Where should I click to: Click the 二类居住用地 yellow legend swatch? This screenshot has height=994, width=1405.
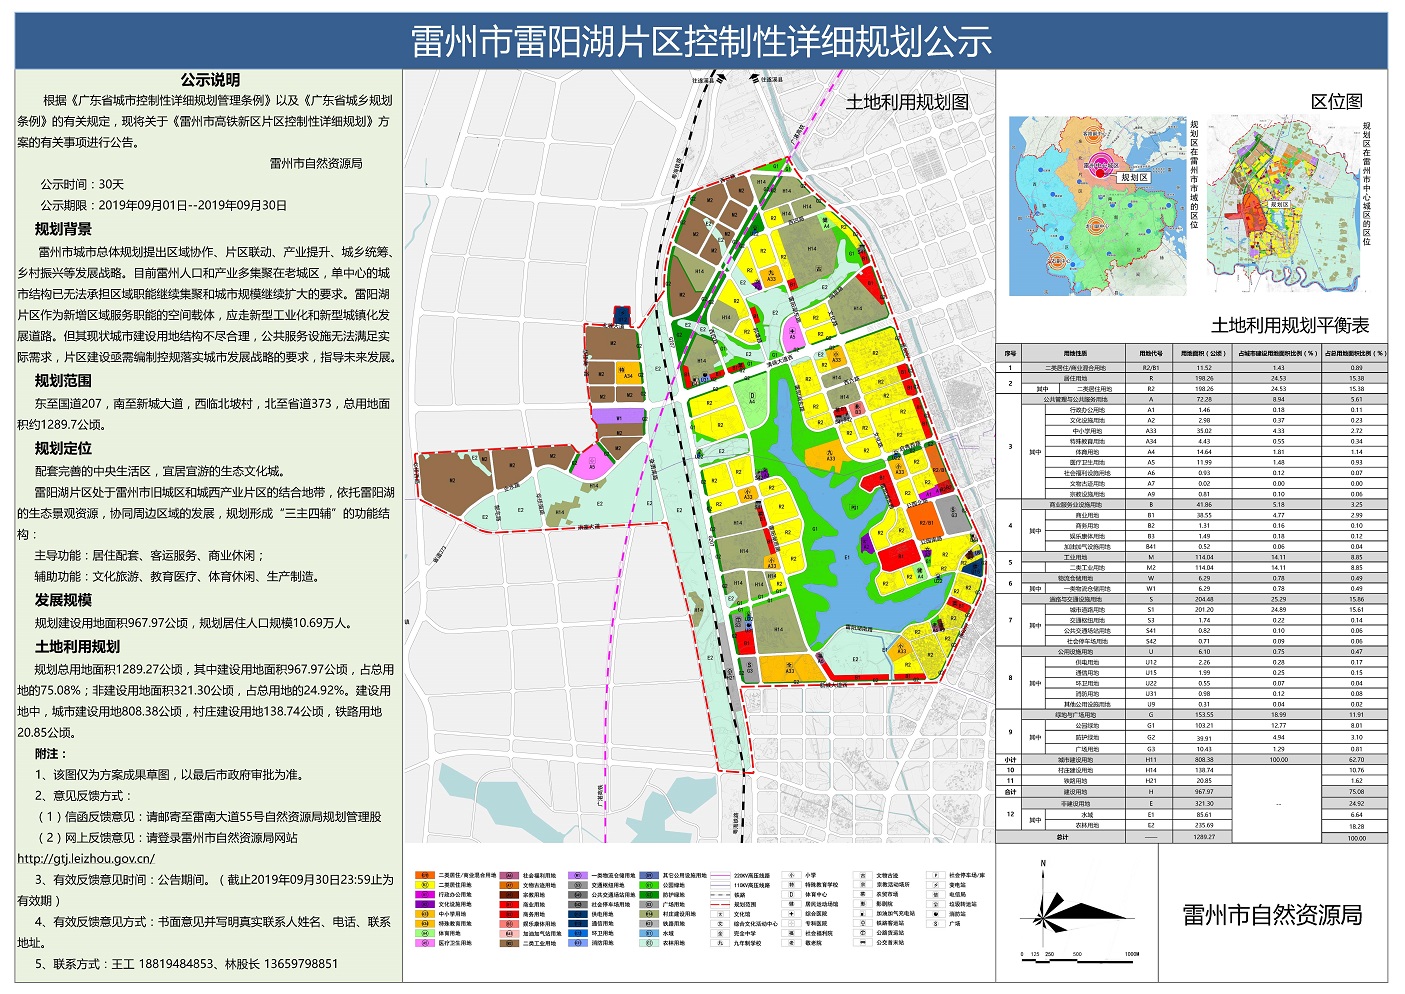tap(424, 885)
